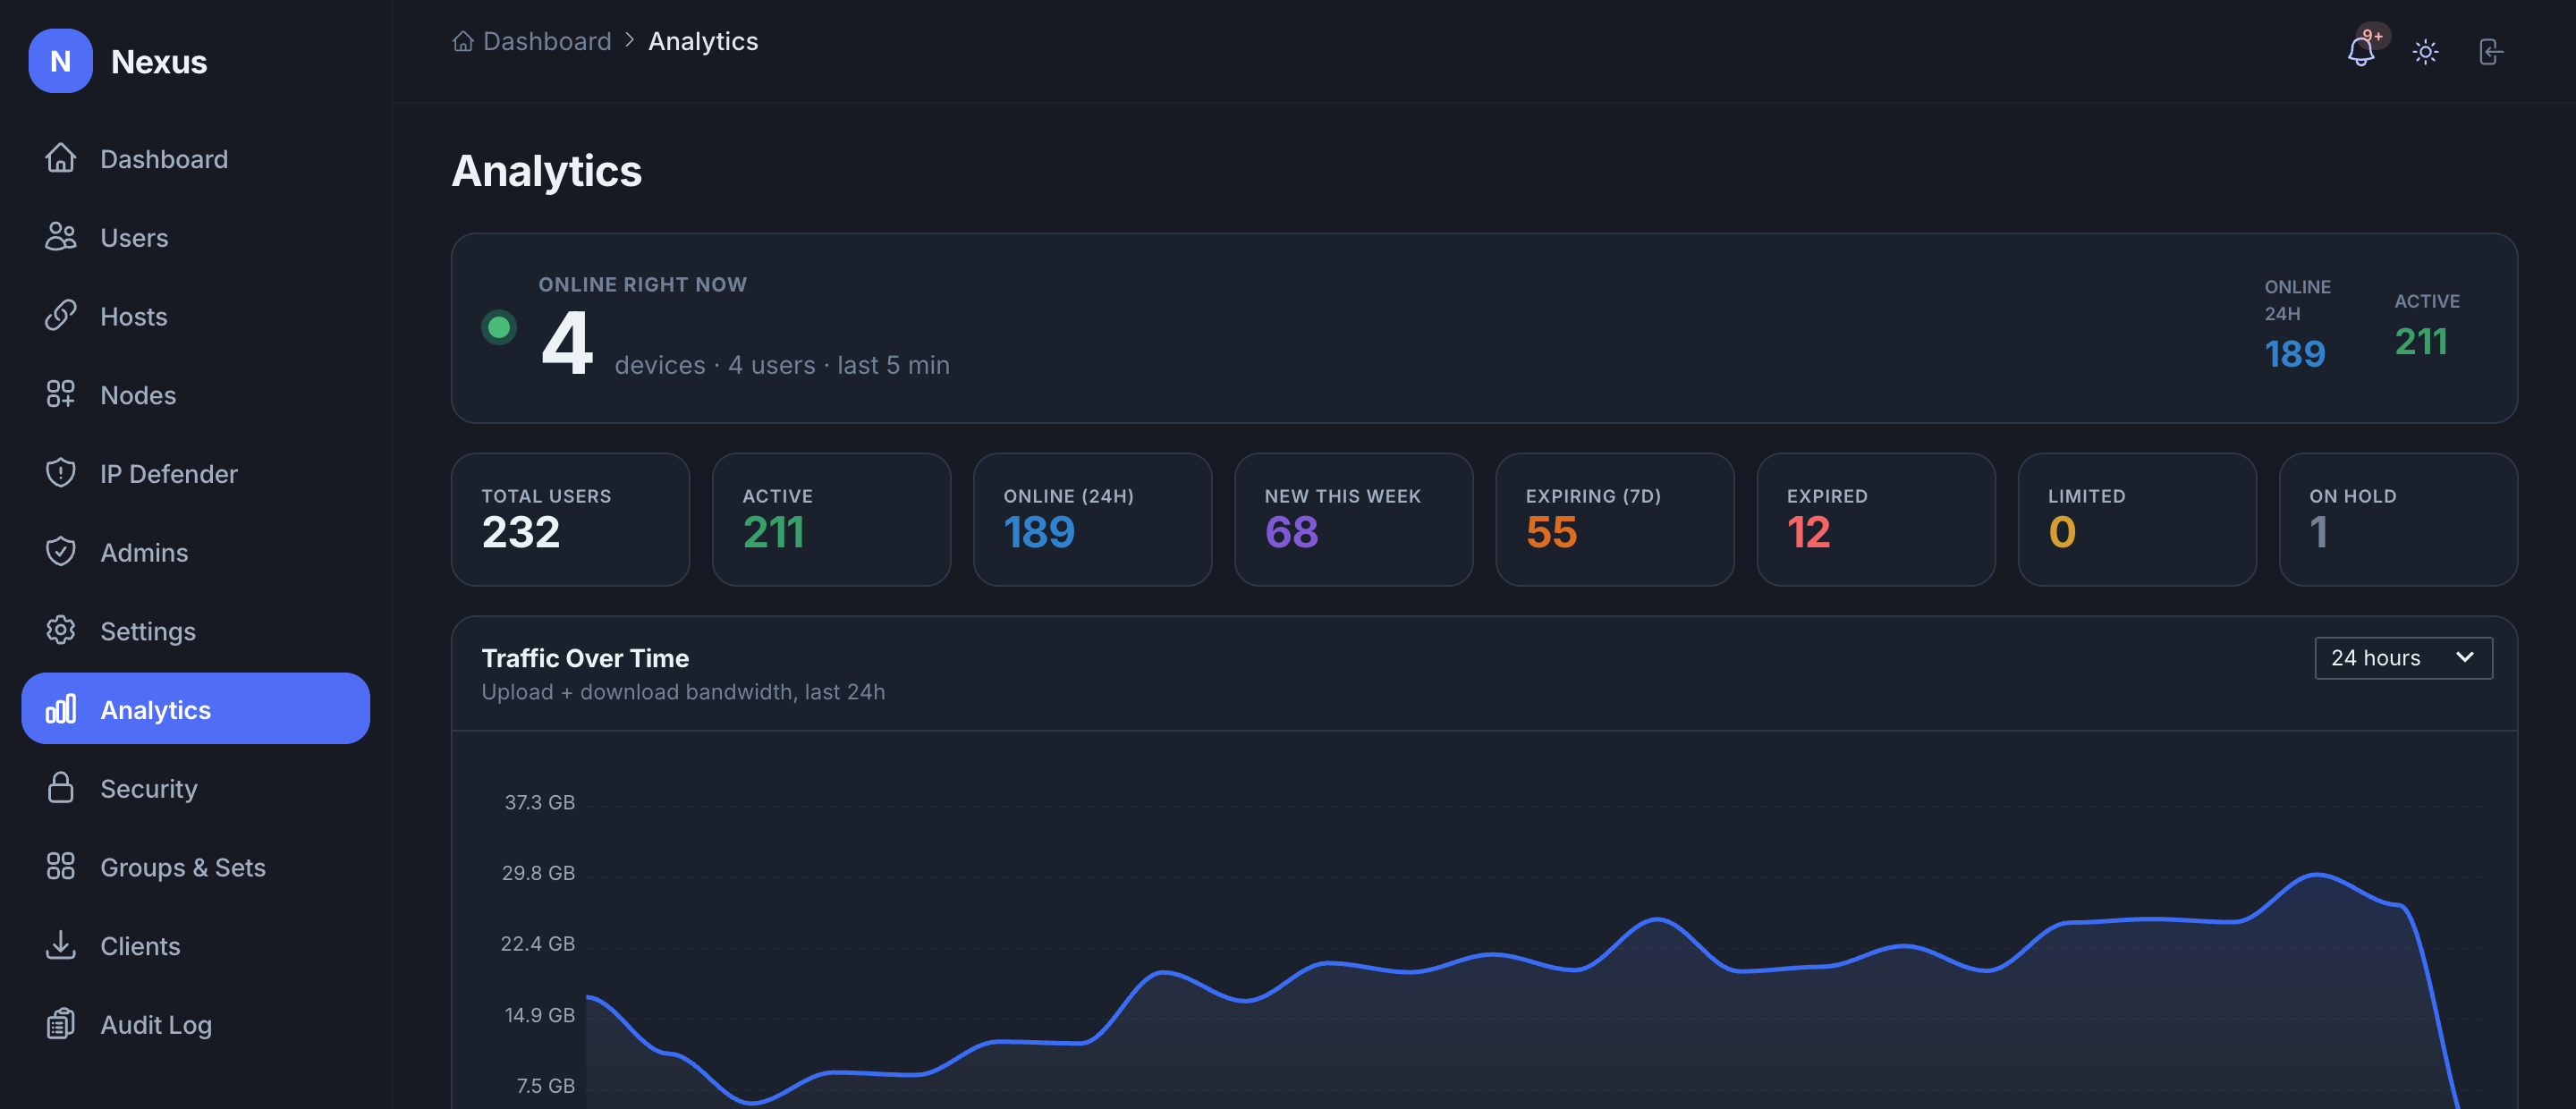Open IP Defender section
2576x1109 pixels.
[195, 473]
